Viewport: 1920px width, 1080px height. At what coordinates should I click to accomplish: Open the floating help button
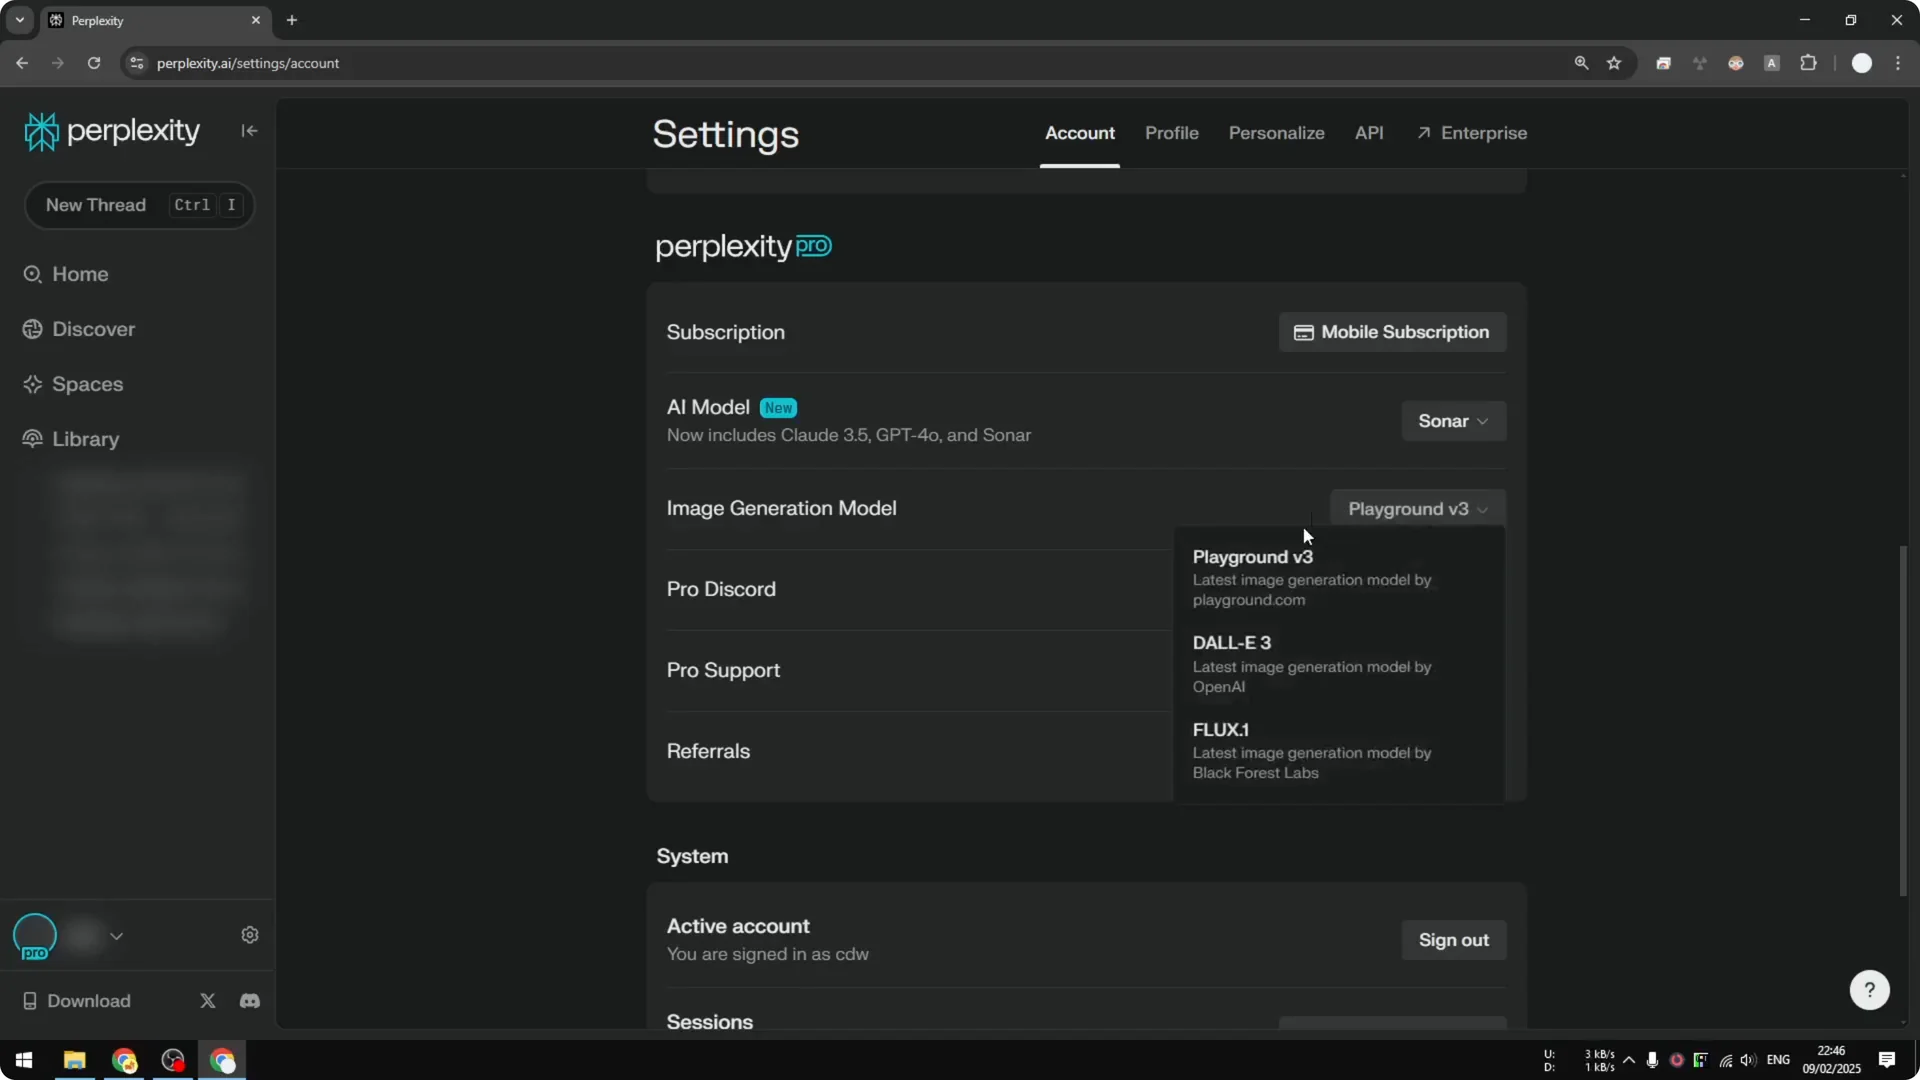[1869, 989]
